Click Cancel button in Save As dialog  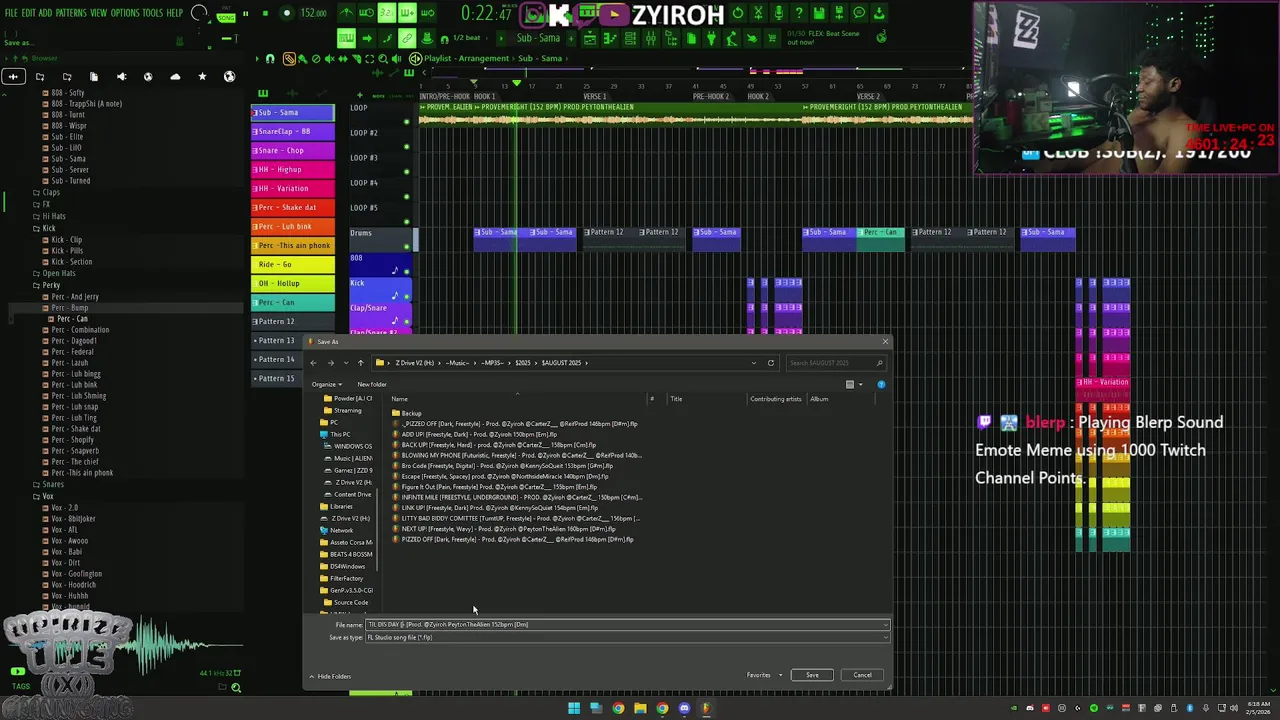pos(862,675)
